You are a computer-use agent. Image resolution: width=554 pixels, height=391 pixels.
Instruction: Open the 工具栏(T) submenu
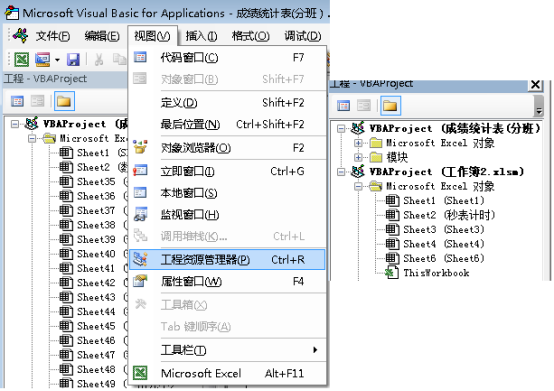pyautogui.click(x=227, y=350)
